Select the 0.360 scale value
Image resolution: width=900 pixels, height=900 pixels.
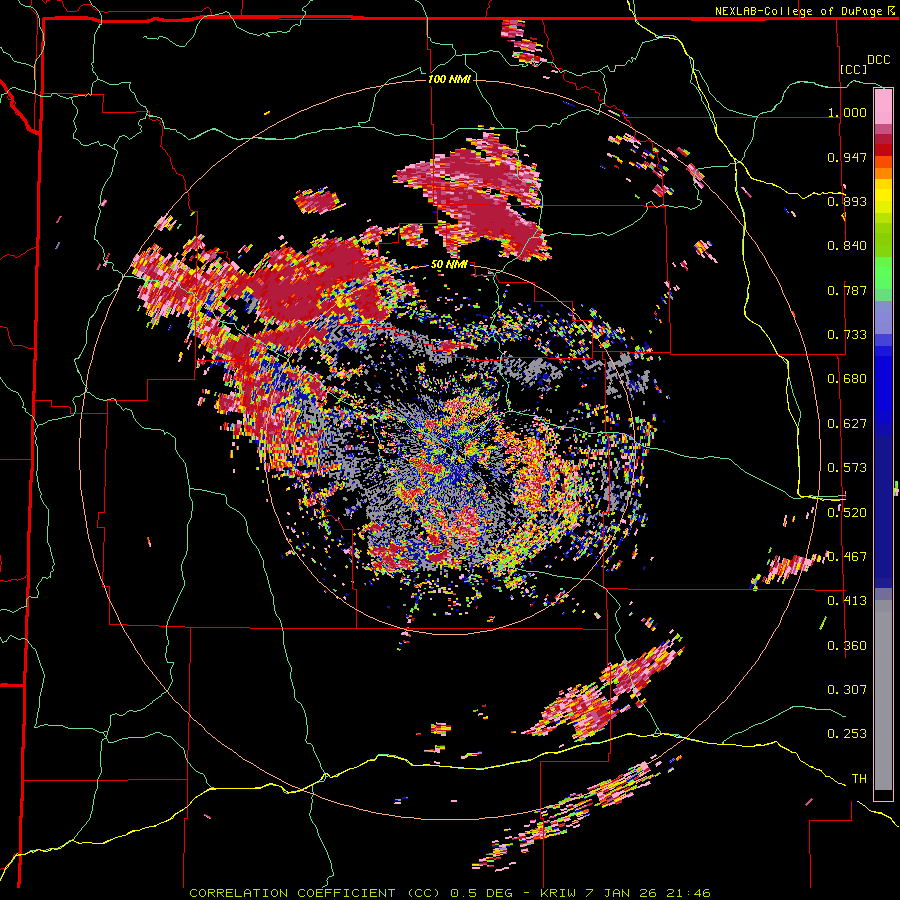pos(847,645)
